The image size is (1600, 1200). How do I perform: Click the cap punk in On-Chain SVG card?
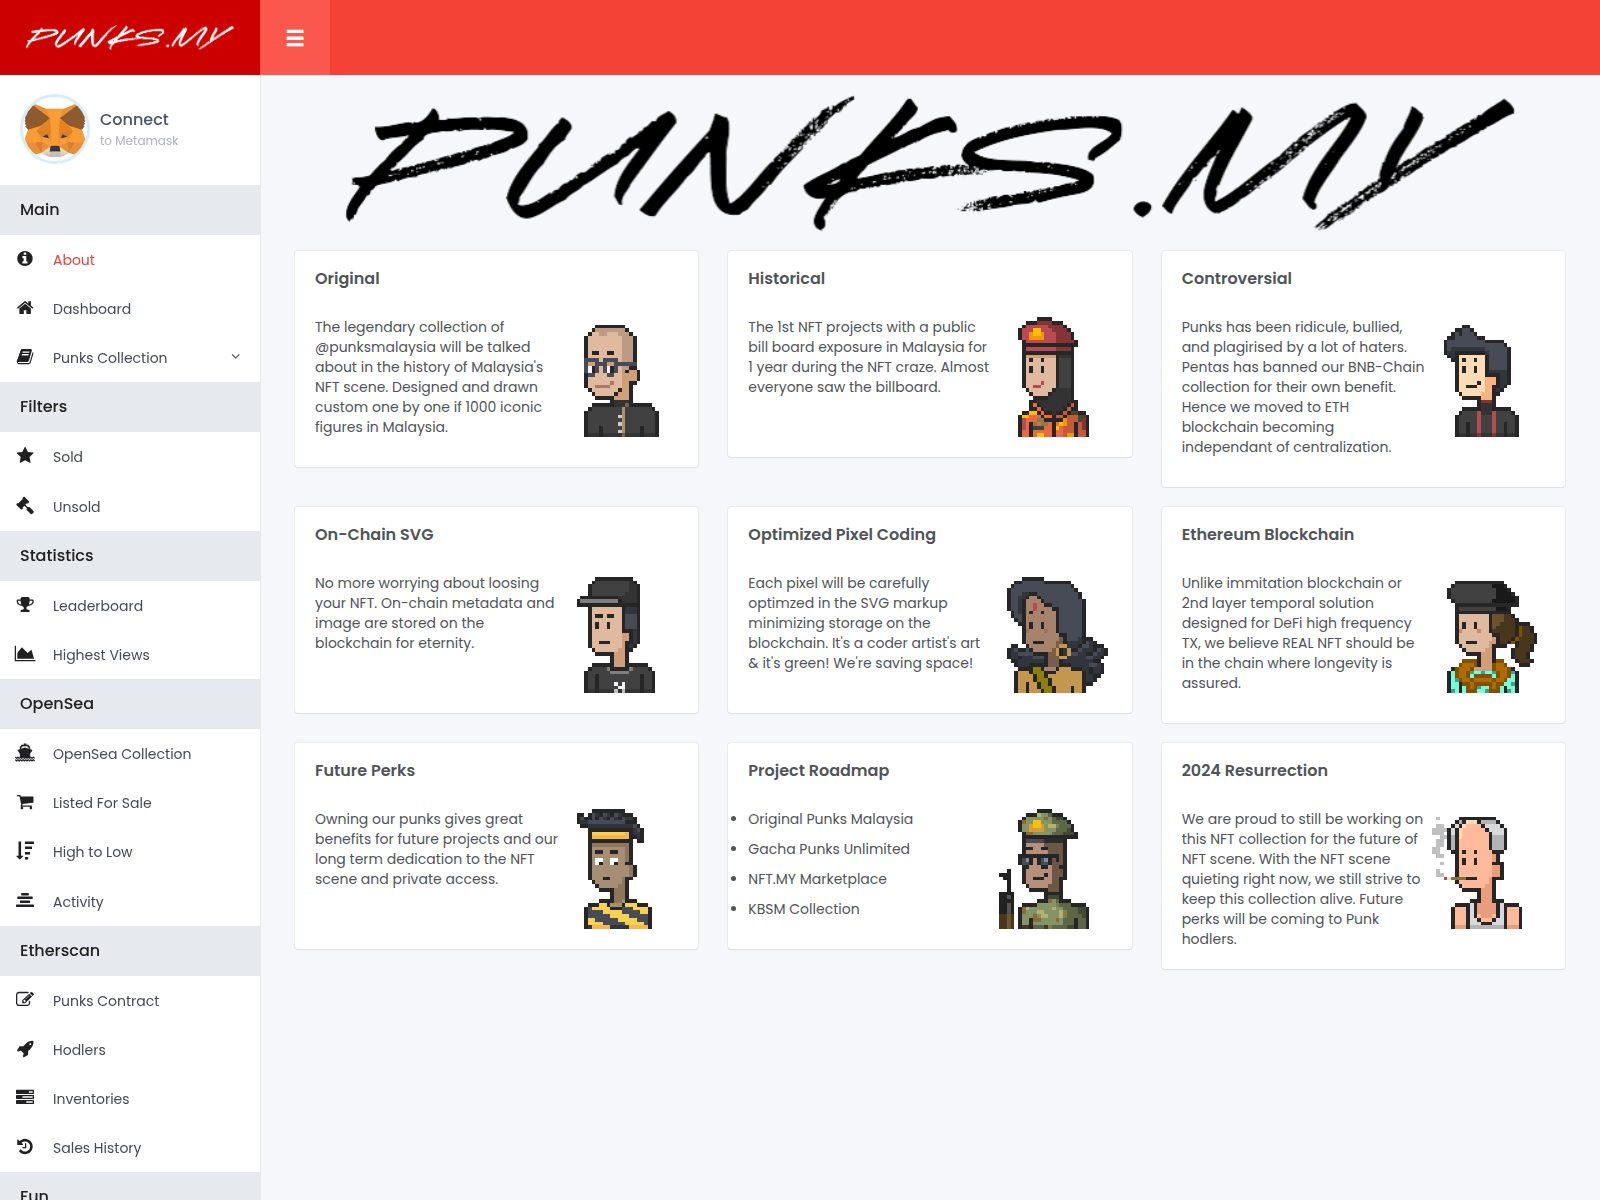(617, 635)
